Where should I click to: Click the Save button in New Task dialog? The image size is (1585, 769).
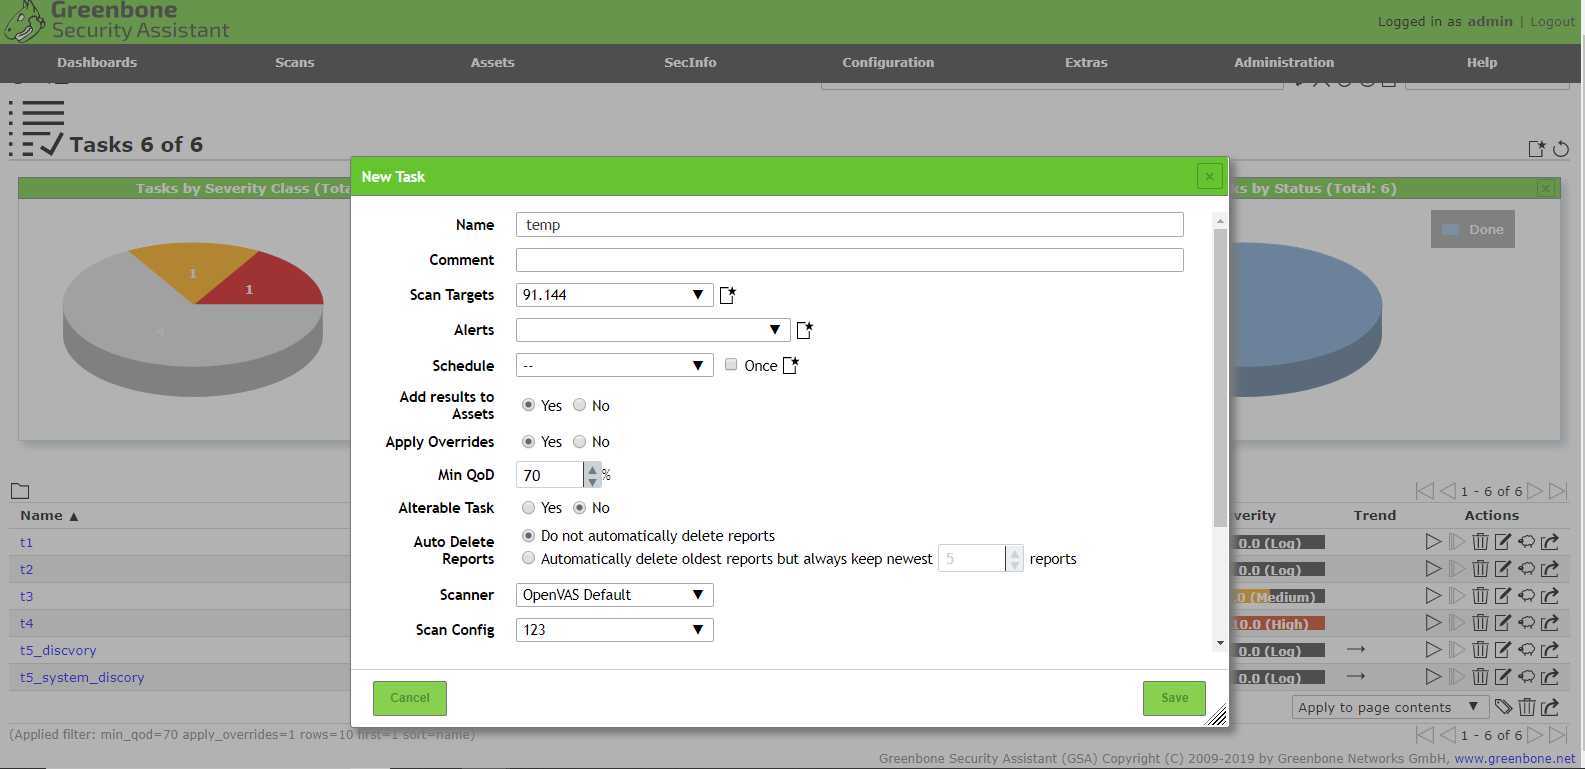(1174, 698)
